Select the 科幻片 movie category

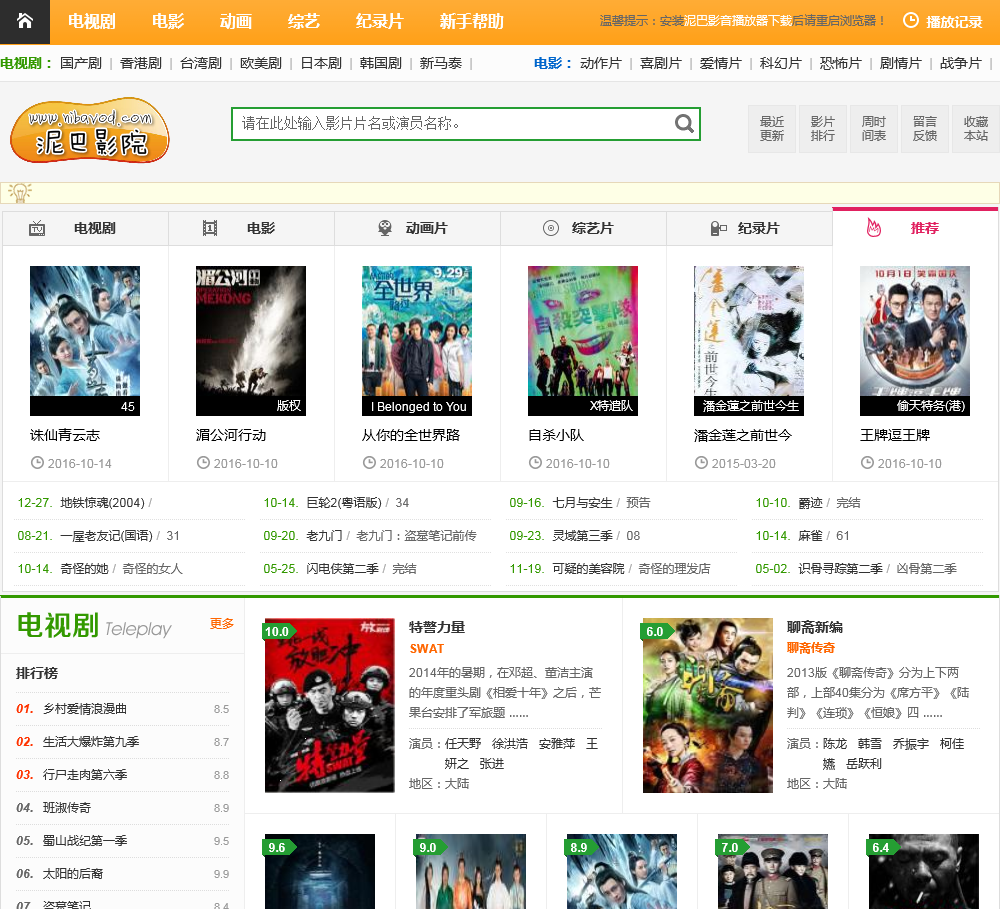pos(780,63)
